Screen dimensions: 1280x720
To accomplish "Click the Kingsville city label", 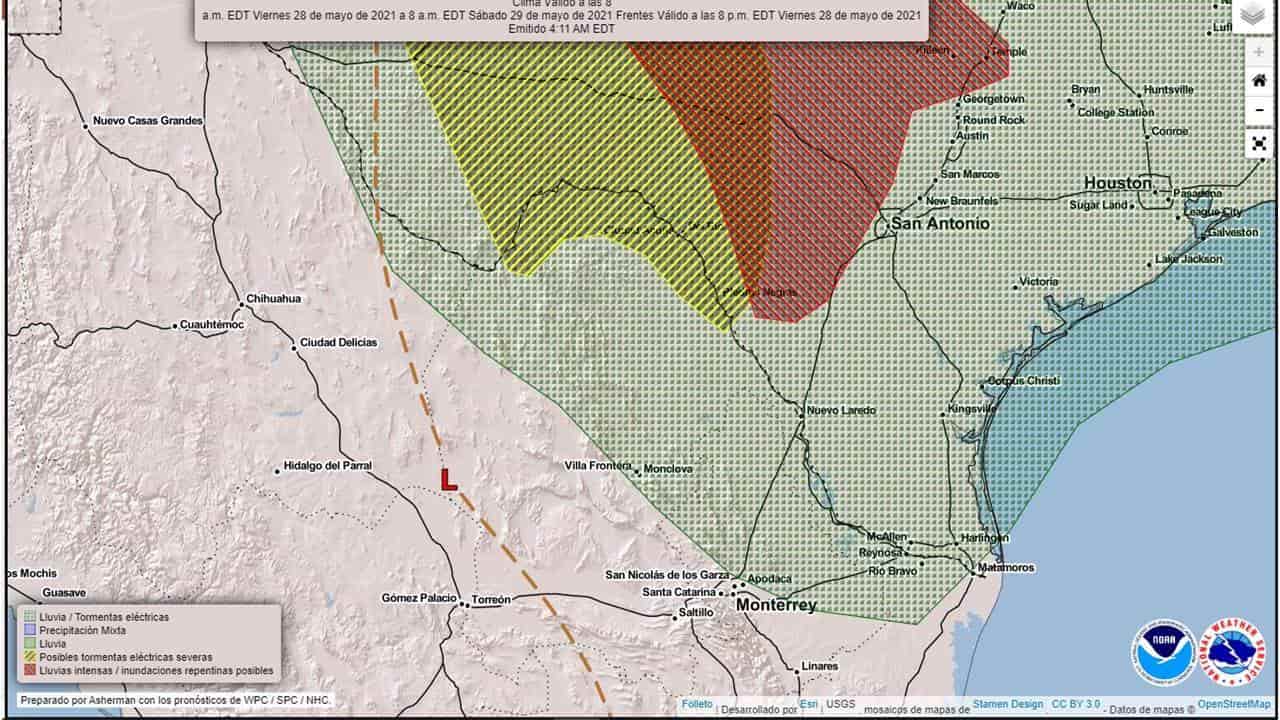I will pyautogui.click(x=972, y=409).
